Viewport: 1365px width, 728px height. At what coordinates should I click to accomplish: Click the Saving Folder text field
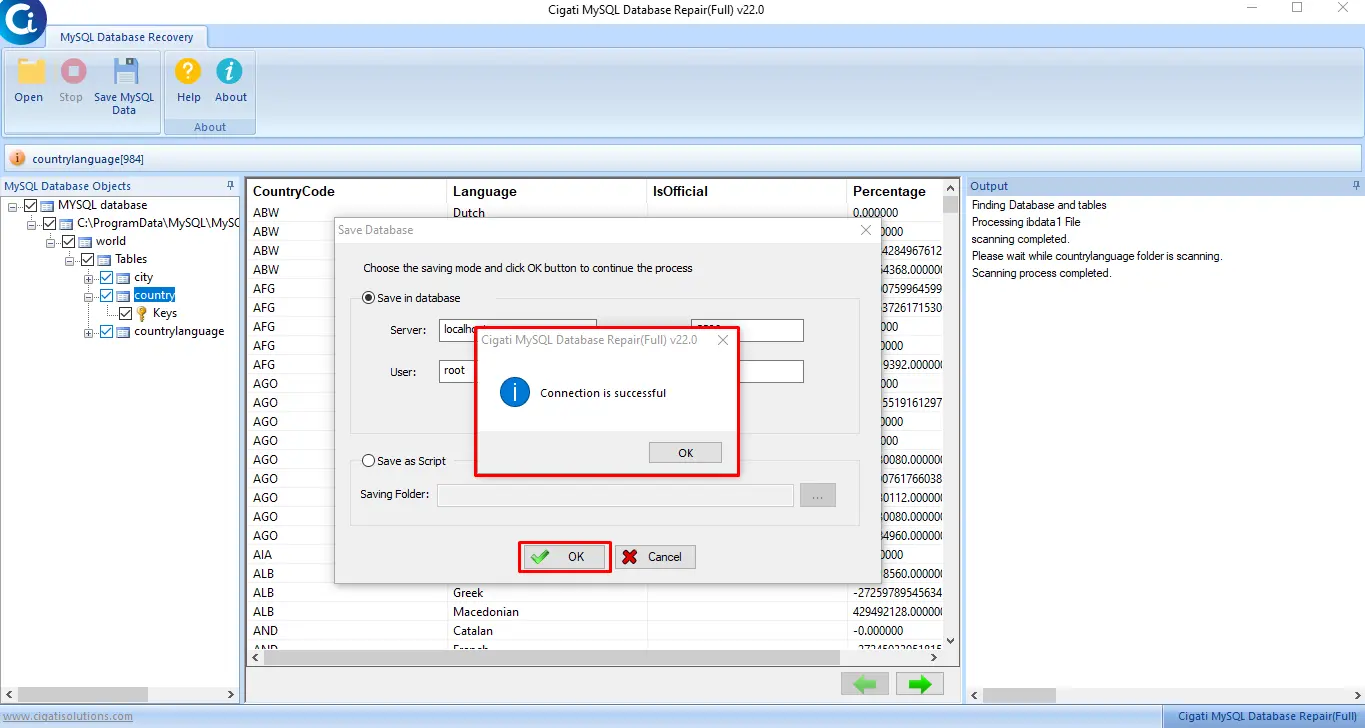pyautogui.click(x=615, y=495)
